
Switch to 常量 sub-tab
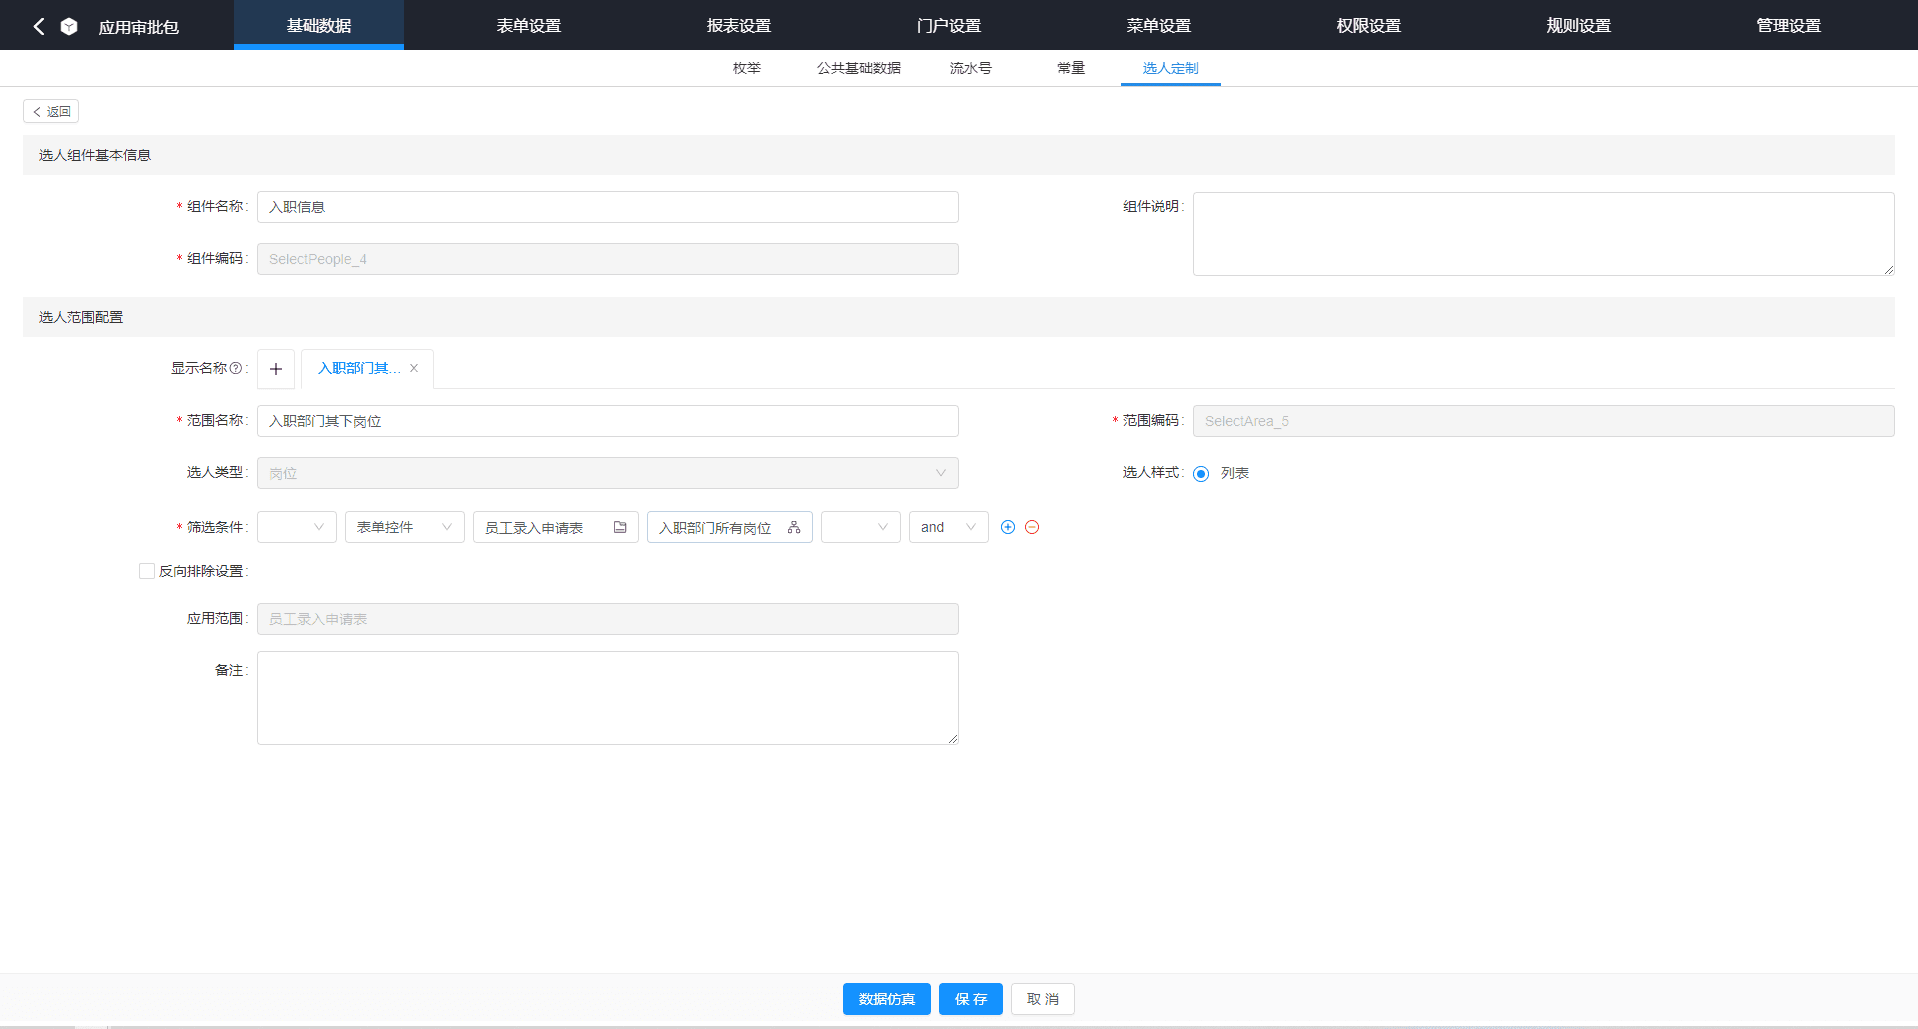point(1071,68)
